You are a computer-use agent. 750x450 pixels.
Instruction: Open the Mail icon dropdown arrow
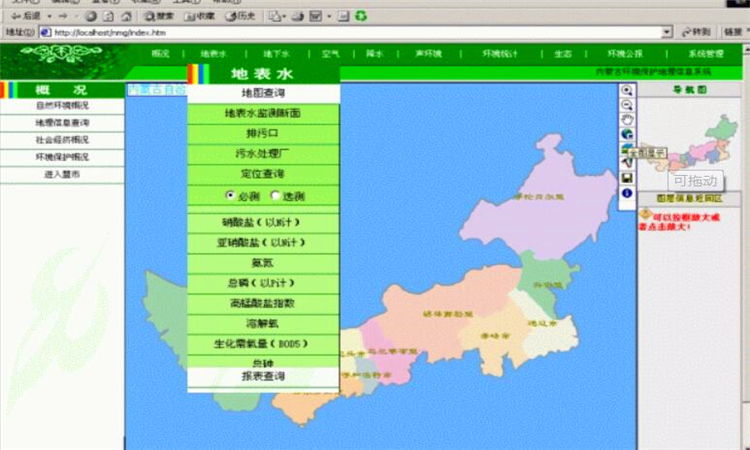(x=284, y=16)
